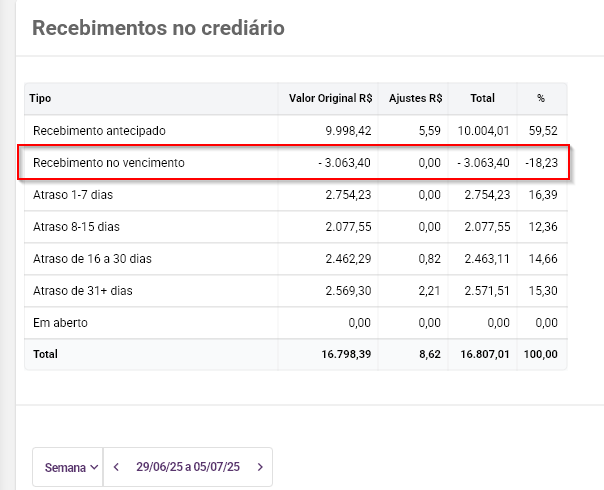Screen dimensions: 604x490
Task: Select the Atraso 1-7 dias row
Action: pos(76,195)
